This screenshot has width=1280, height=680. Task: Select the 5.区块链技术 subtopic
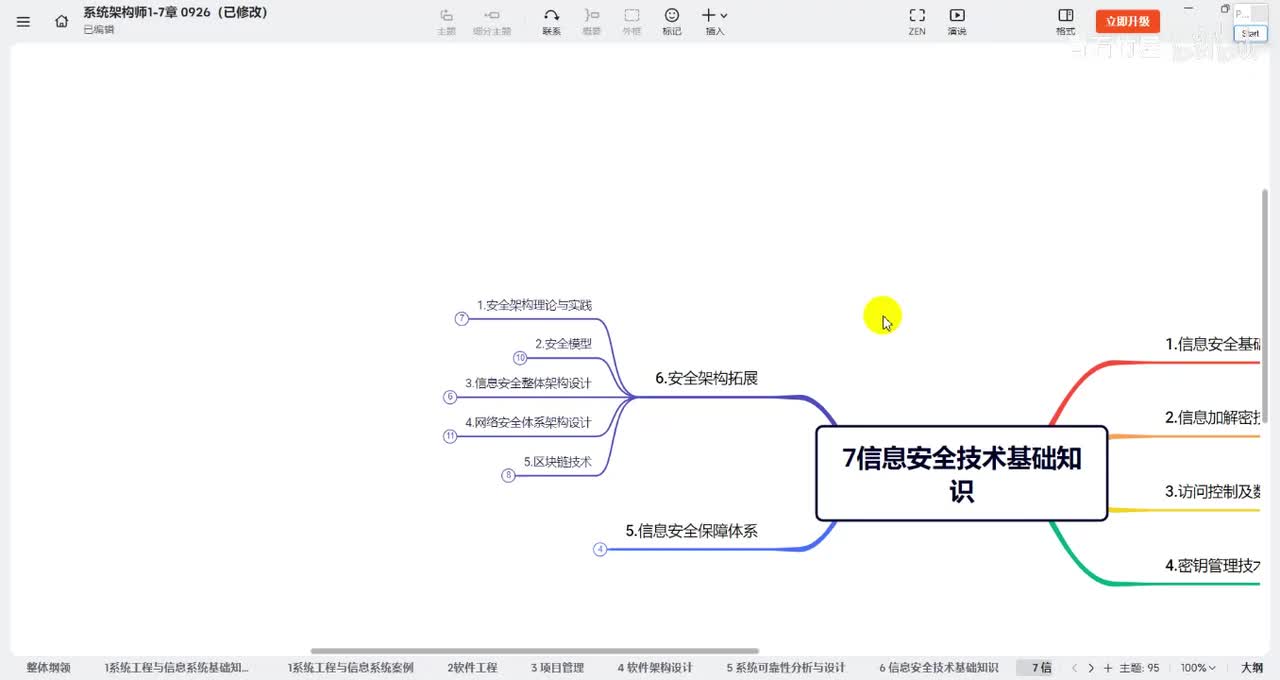[x=557, y=462]
